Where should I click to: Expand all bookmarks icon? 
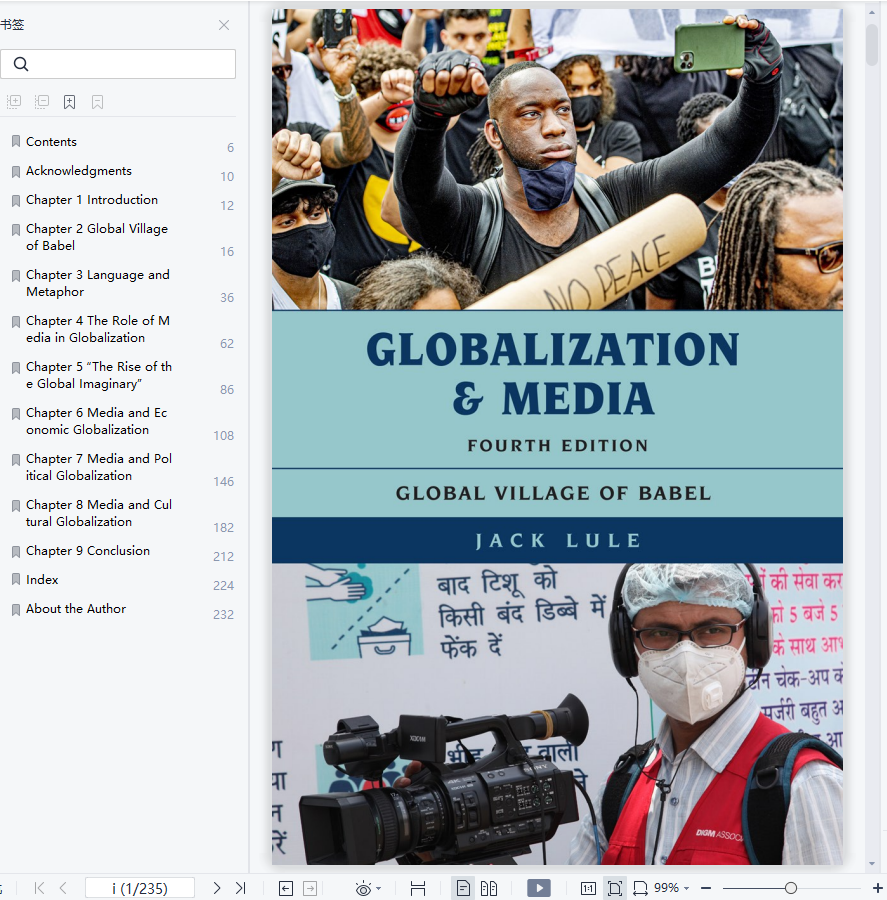point(14,102)
